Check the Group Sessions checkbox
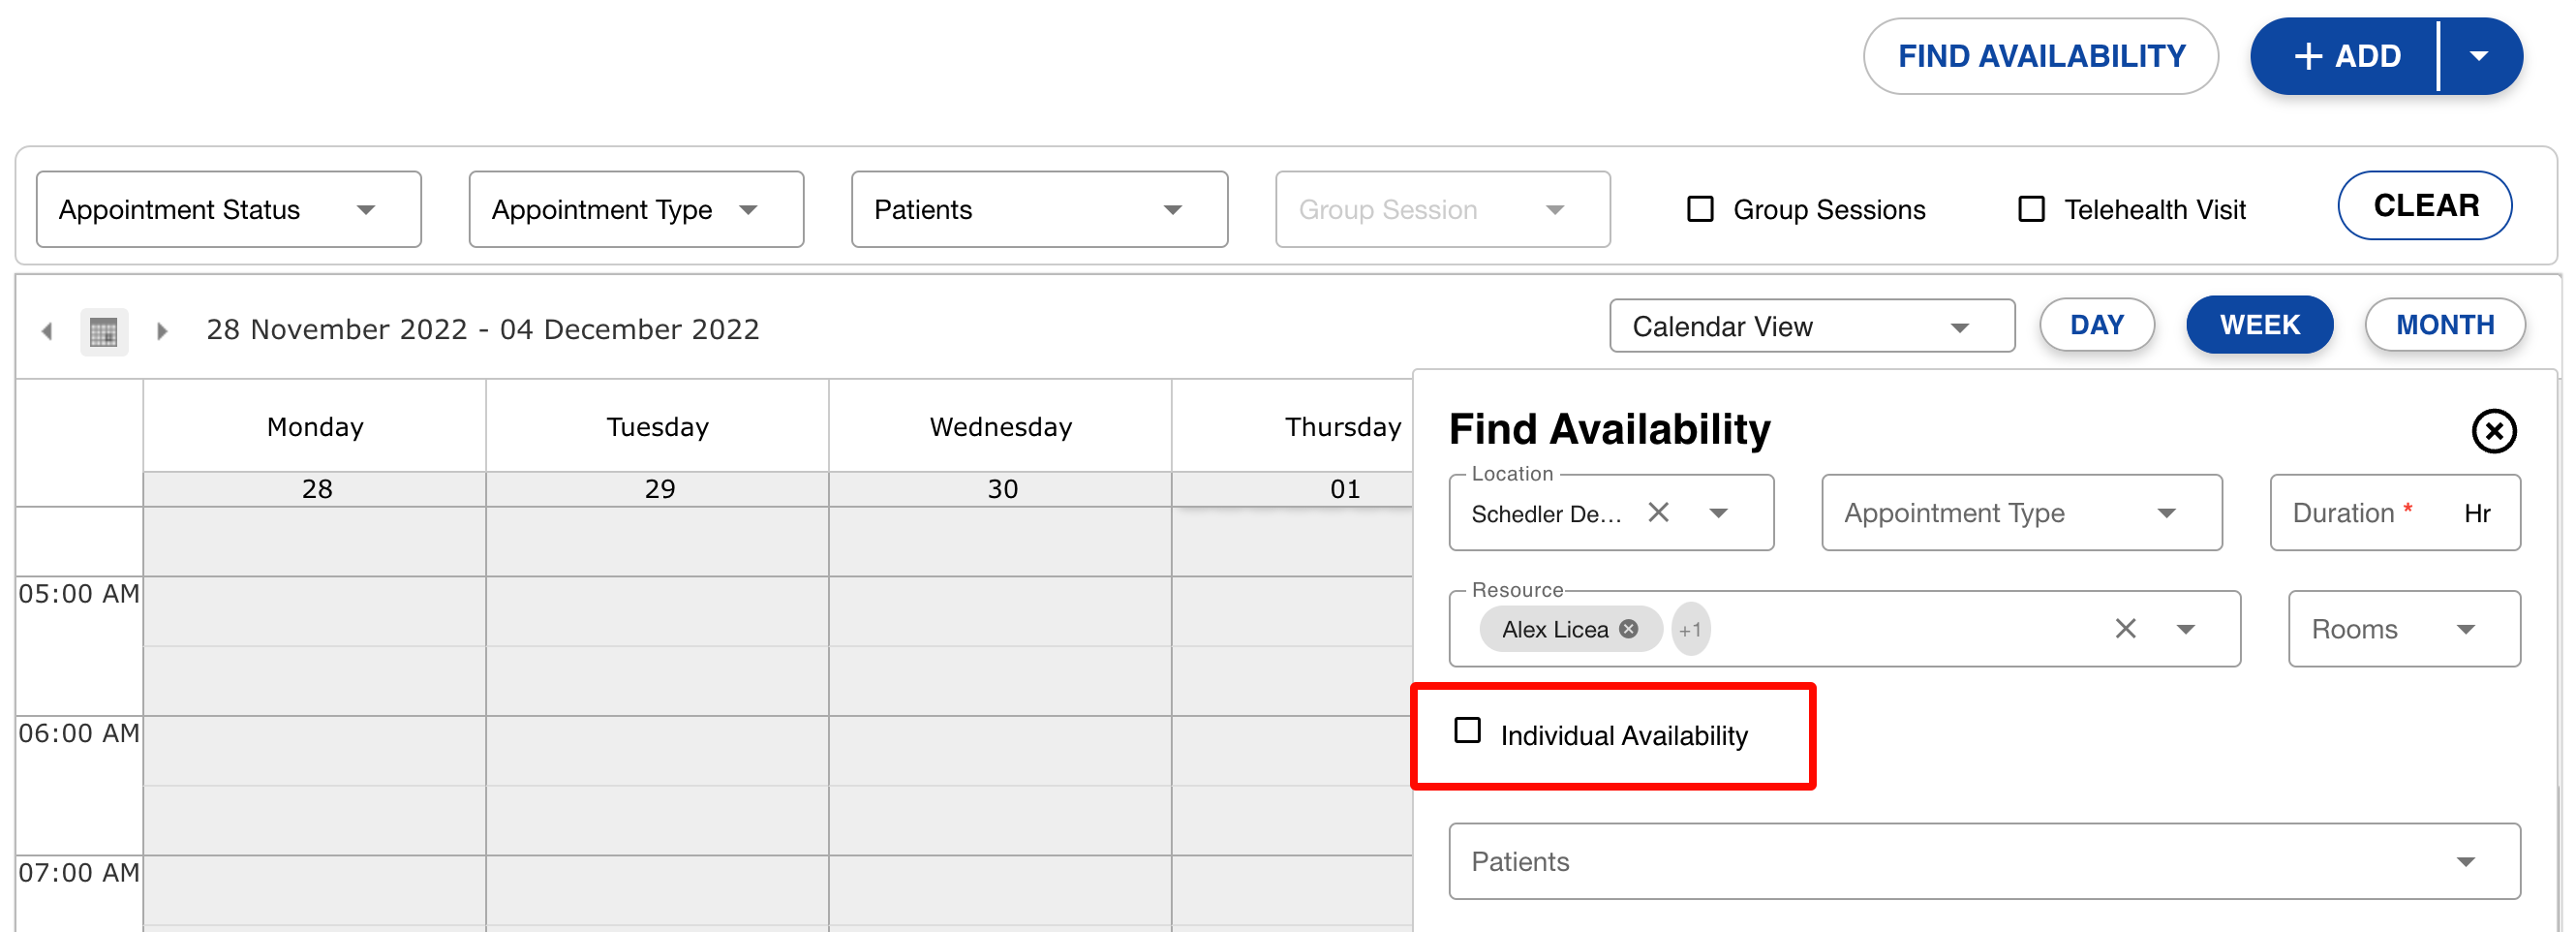 [x=1700, y=209]
